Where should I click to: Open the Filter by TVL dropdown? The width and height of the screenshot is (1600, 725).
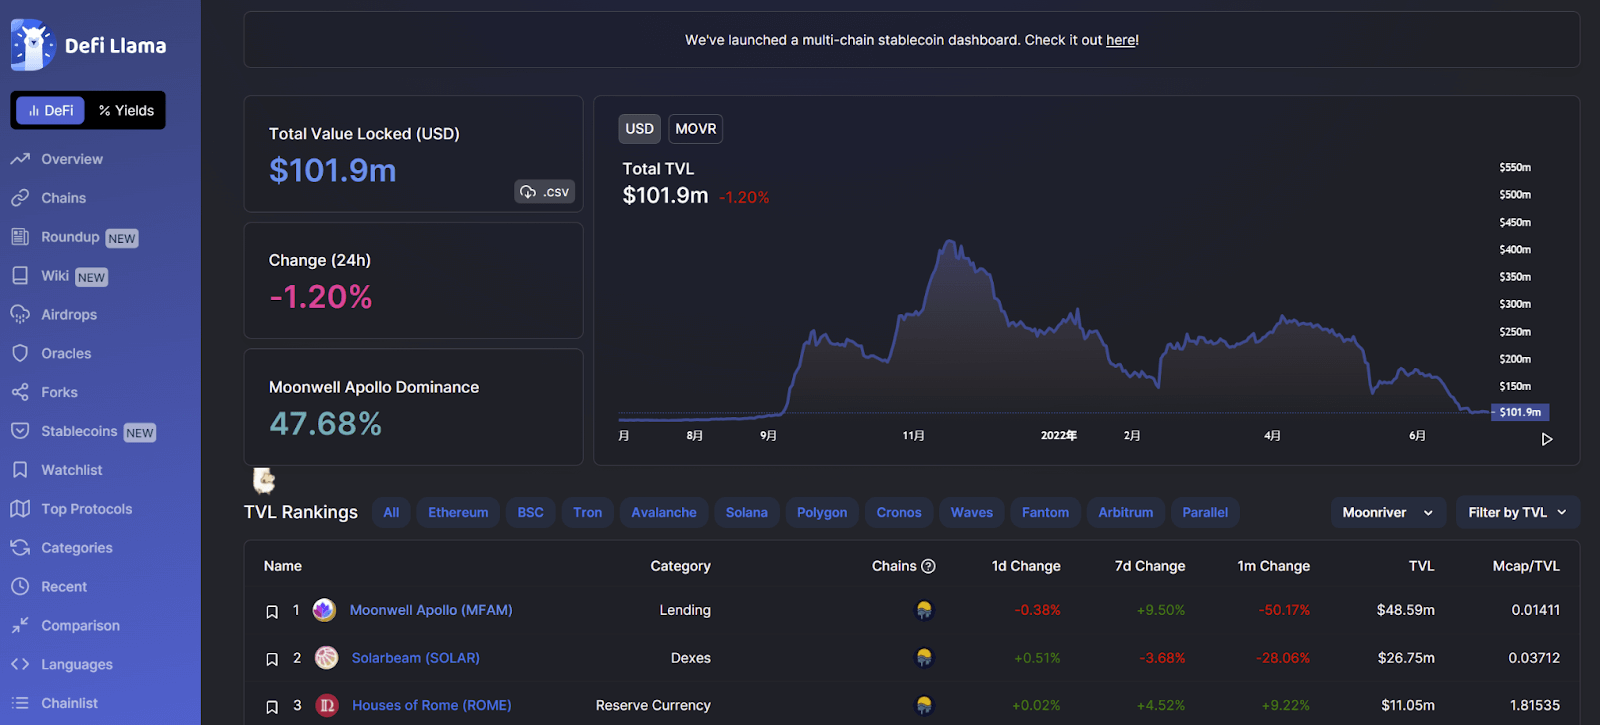(1518, 512)
